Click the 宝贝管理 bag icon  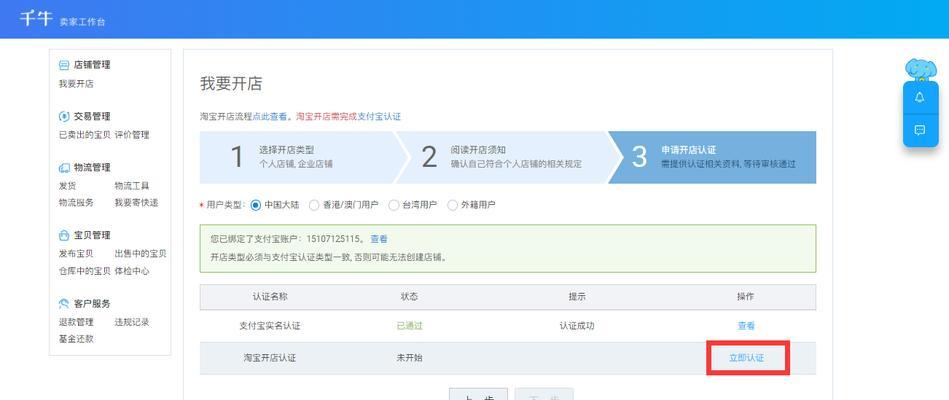click(64, 235)
